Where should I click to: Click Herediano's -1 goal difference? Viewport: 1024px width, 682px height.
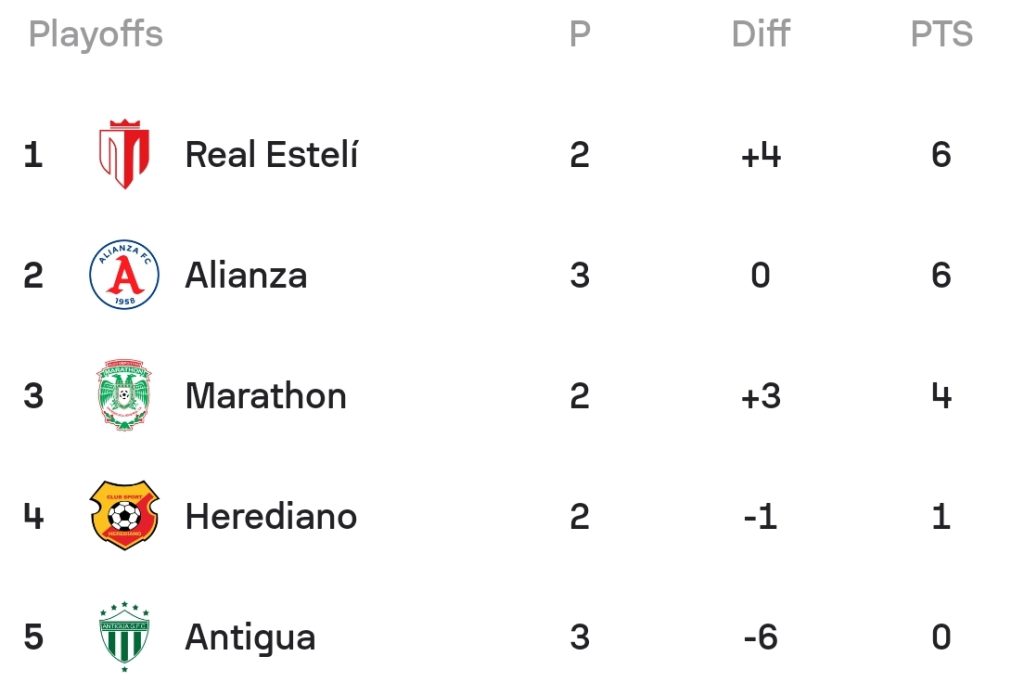coord(761,517)
